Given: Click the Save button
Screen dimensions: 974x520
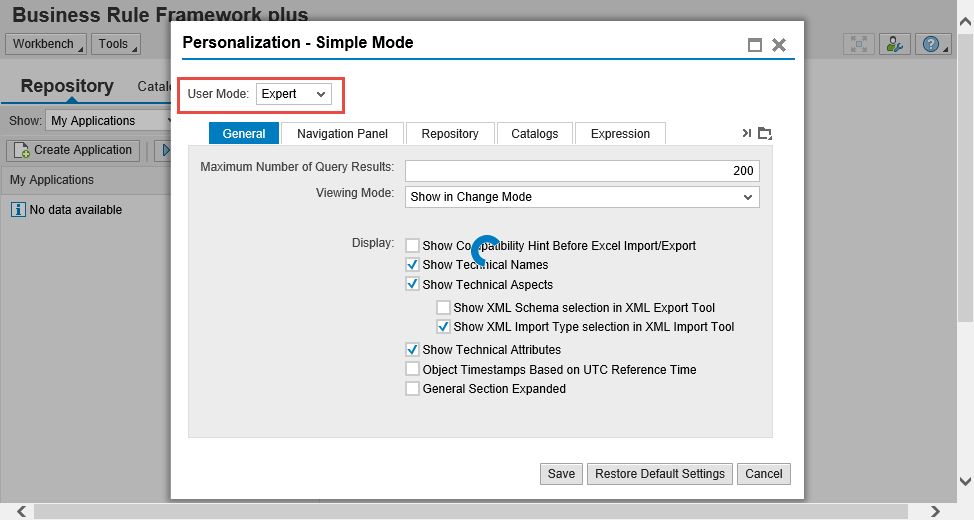Looking at the screenshot, I should 561,474.
